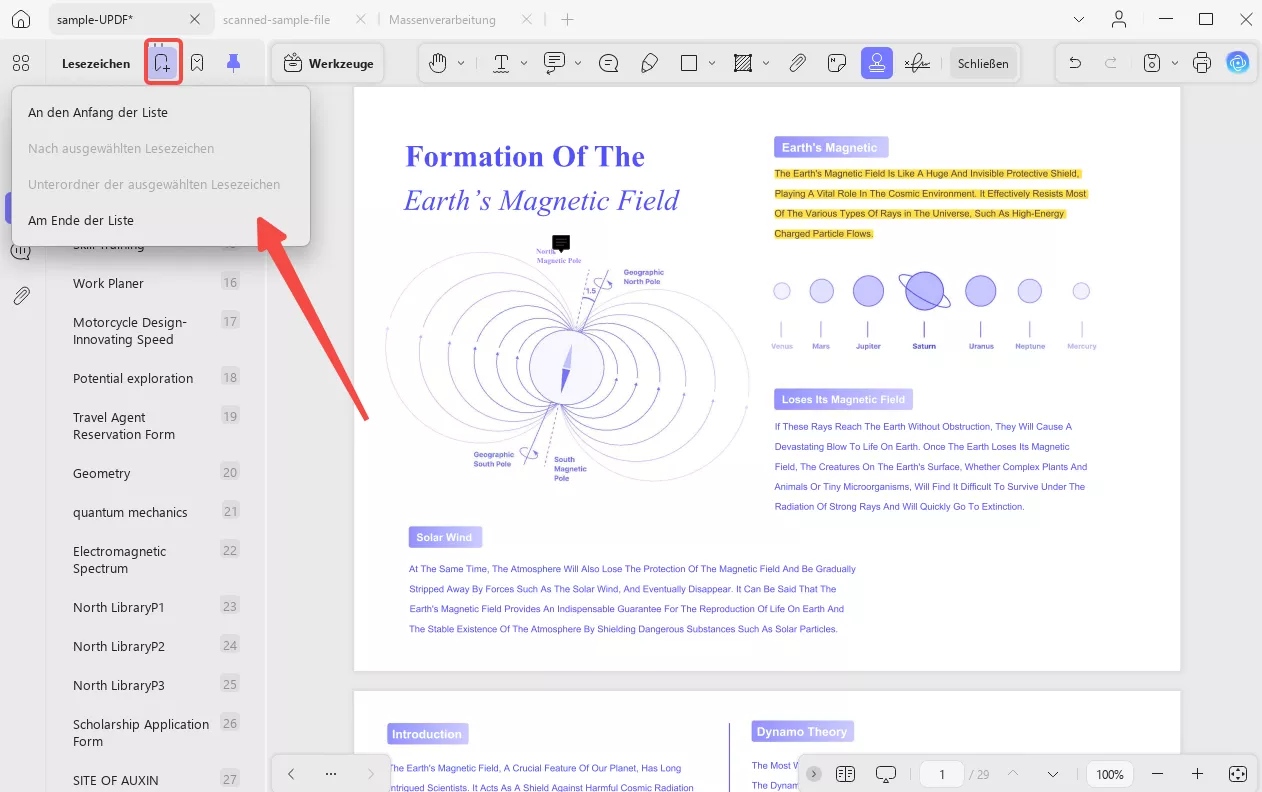
Task: Click the print icon
Action: coord(1202,63)
